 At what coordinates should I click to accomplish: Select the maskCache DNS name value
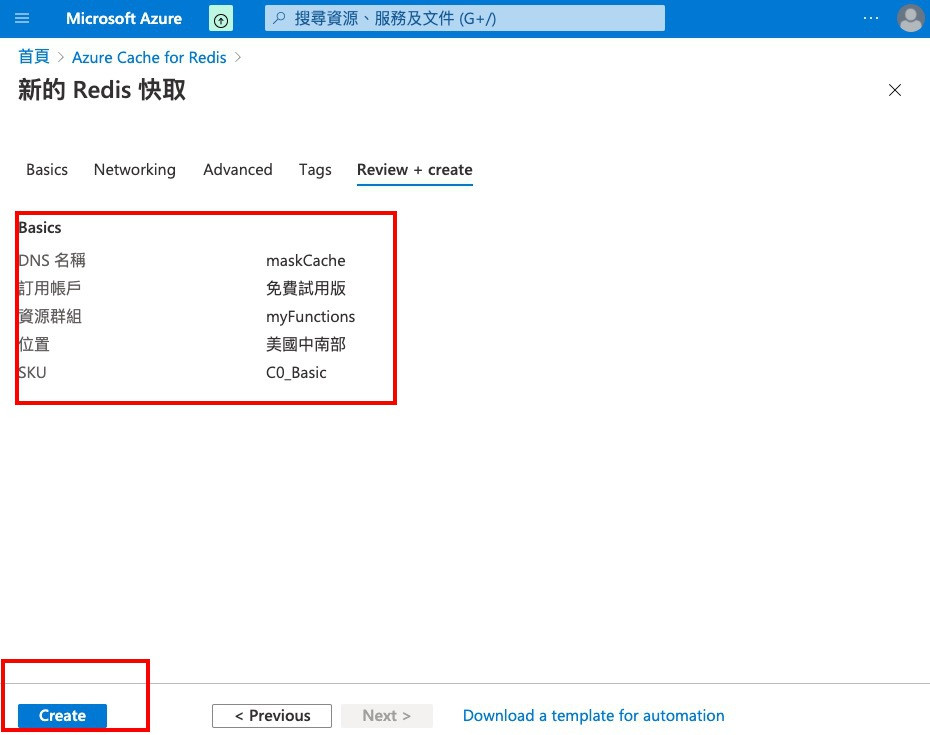click(x=305, y=260)
